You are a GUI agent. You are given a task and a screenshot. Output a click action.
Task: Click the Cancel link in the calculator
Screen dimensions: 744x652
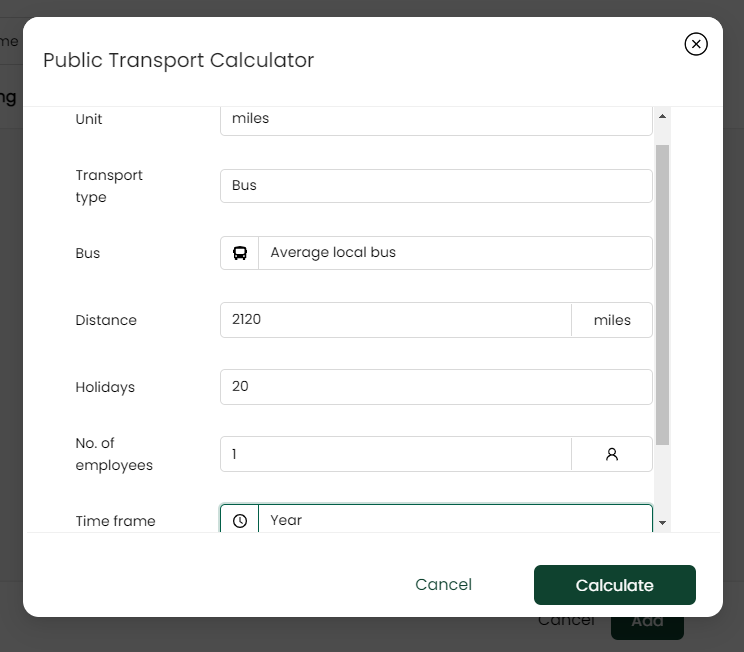pos(443,585)
